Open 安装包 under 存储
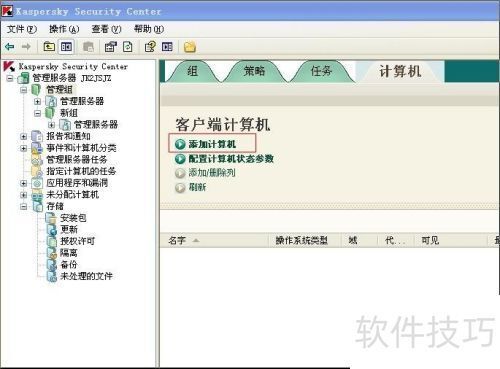The height and width of the screenshot is (369, 500). (73, 218)
